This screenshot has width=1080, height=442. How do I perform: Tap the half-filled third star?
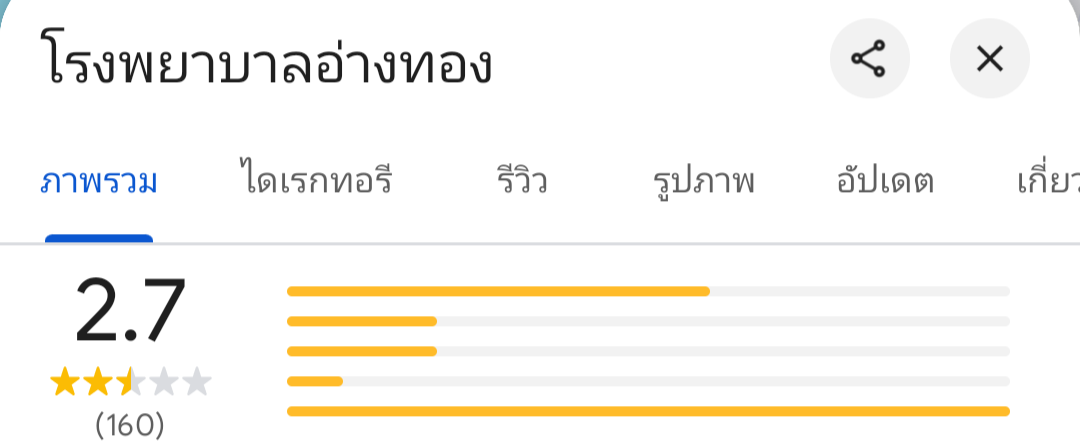coord(131,381)
